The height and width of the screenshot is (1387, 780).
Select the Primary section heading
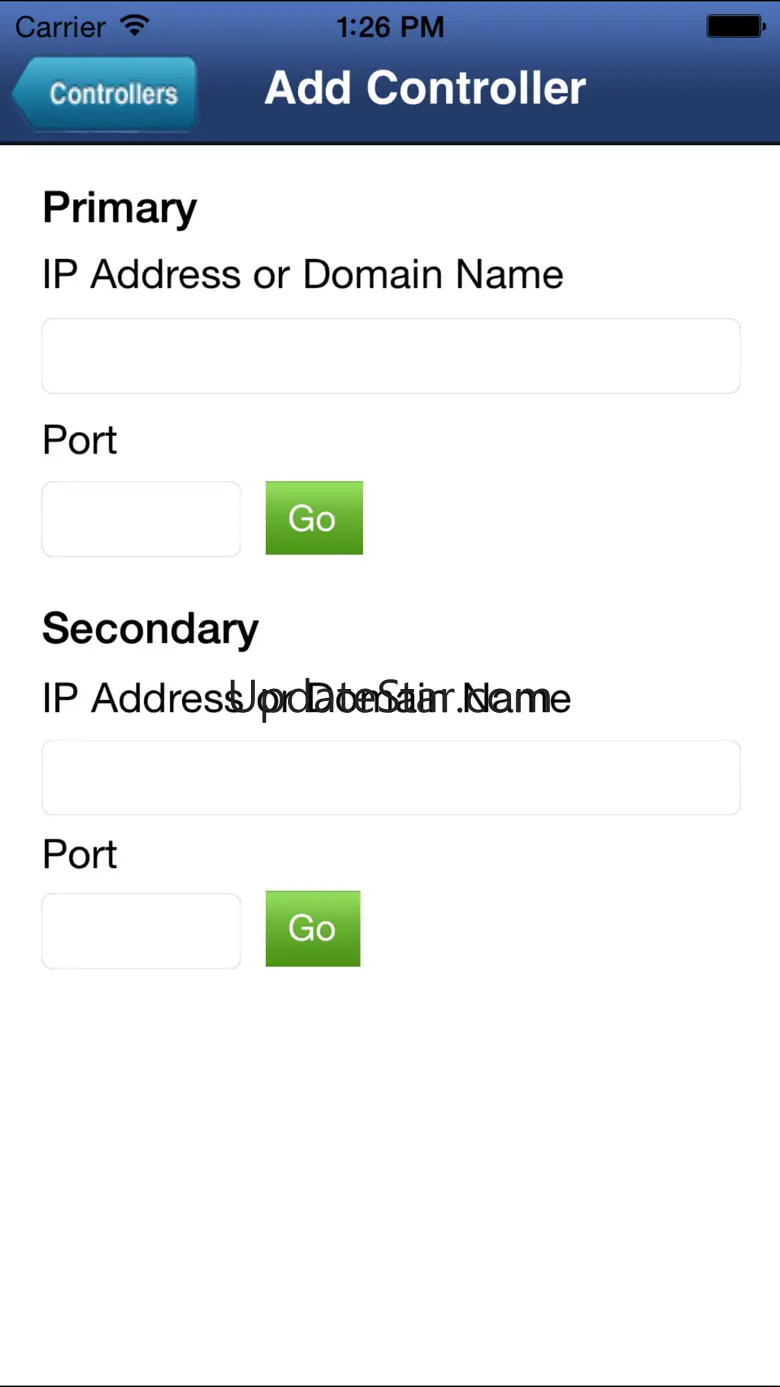point(119,208)
